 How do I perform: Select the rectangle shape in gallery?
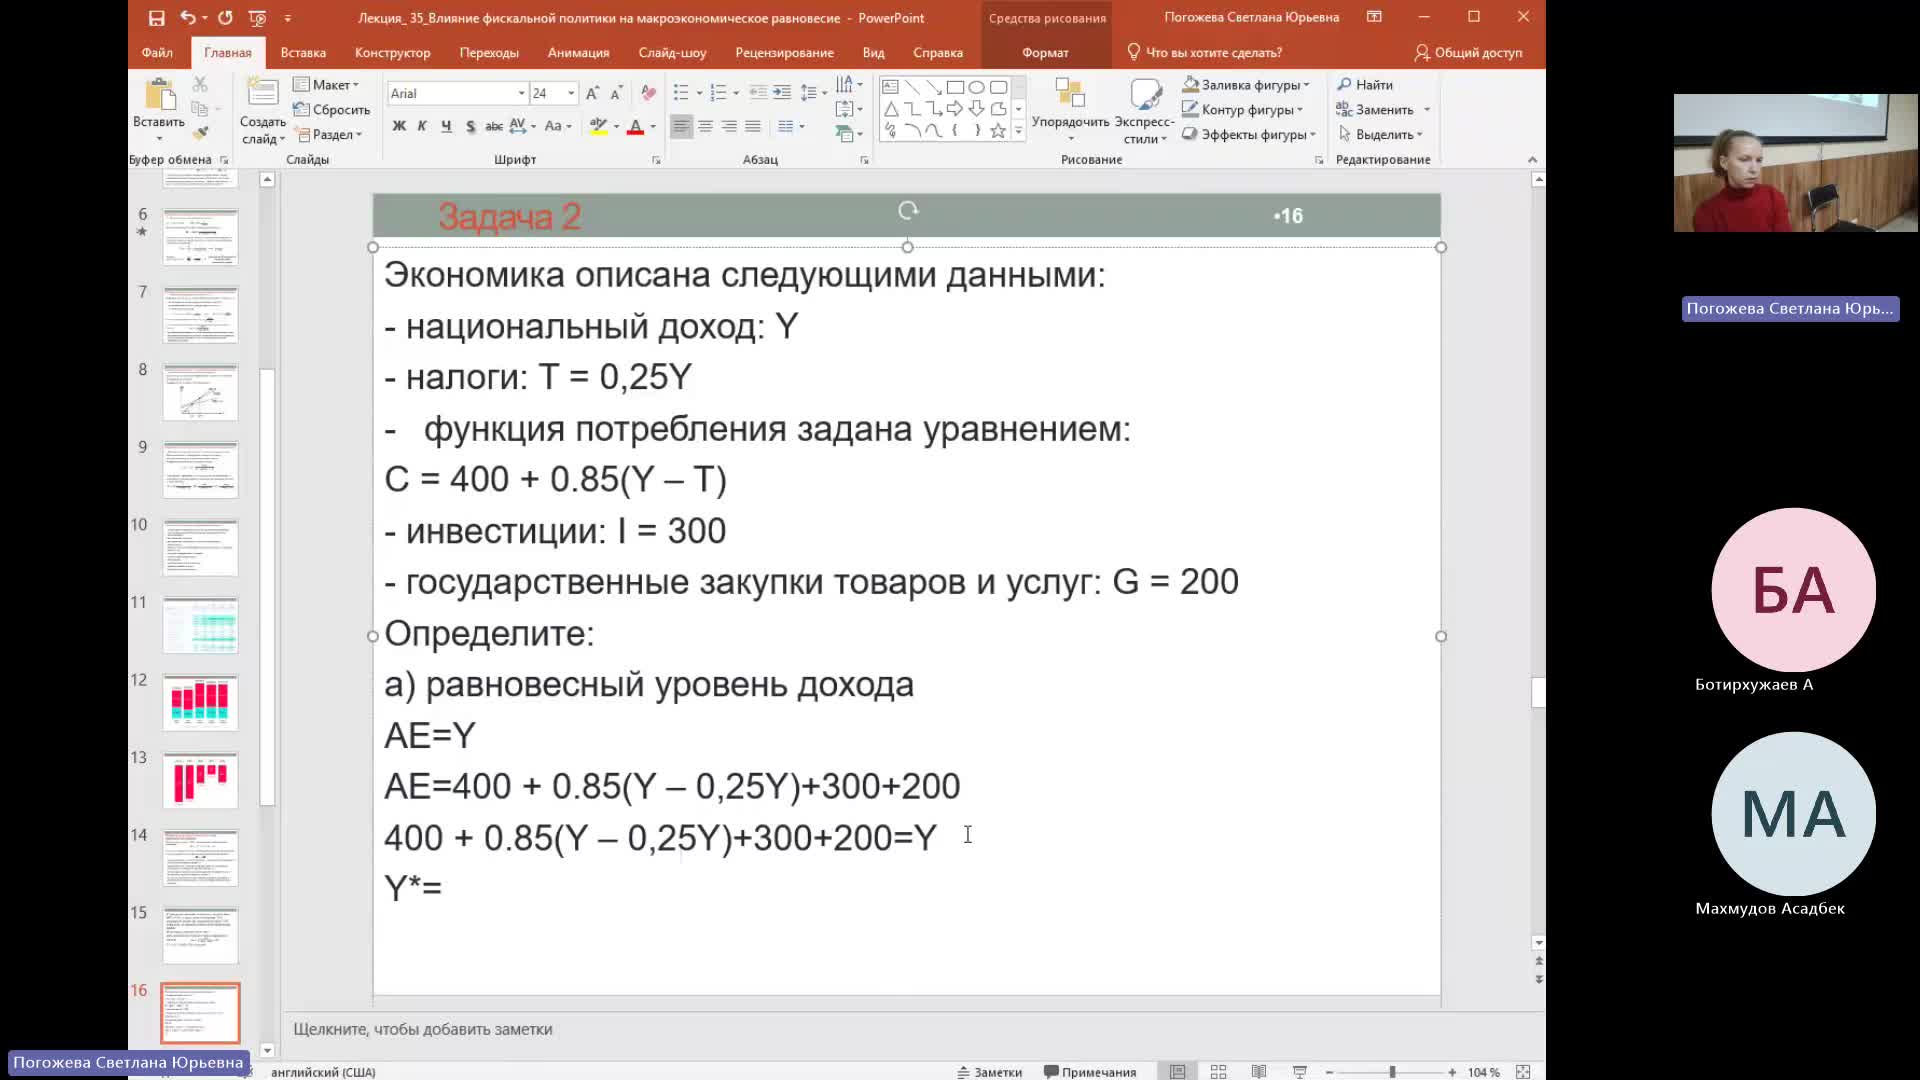pyautogui.click(x=955, y=87)
